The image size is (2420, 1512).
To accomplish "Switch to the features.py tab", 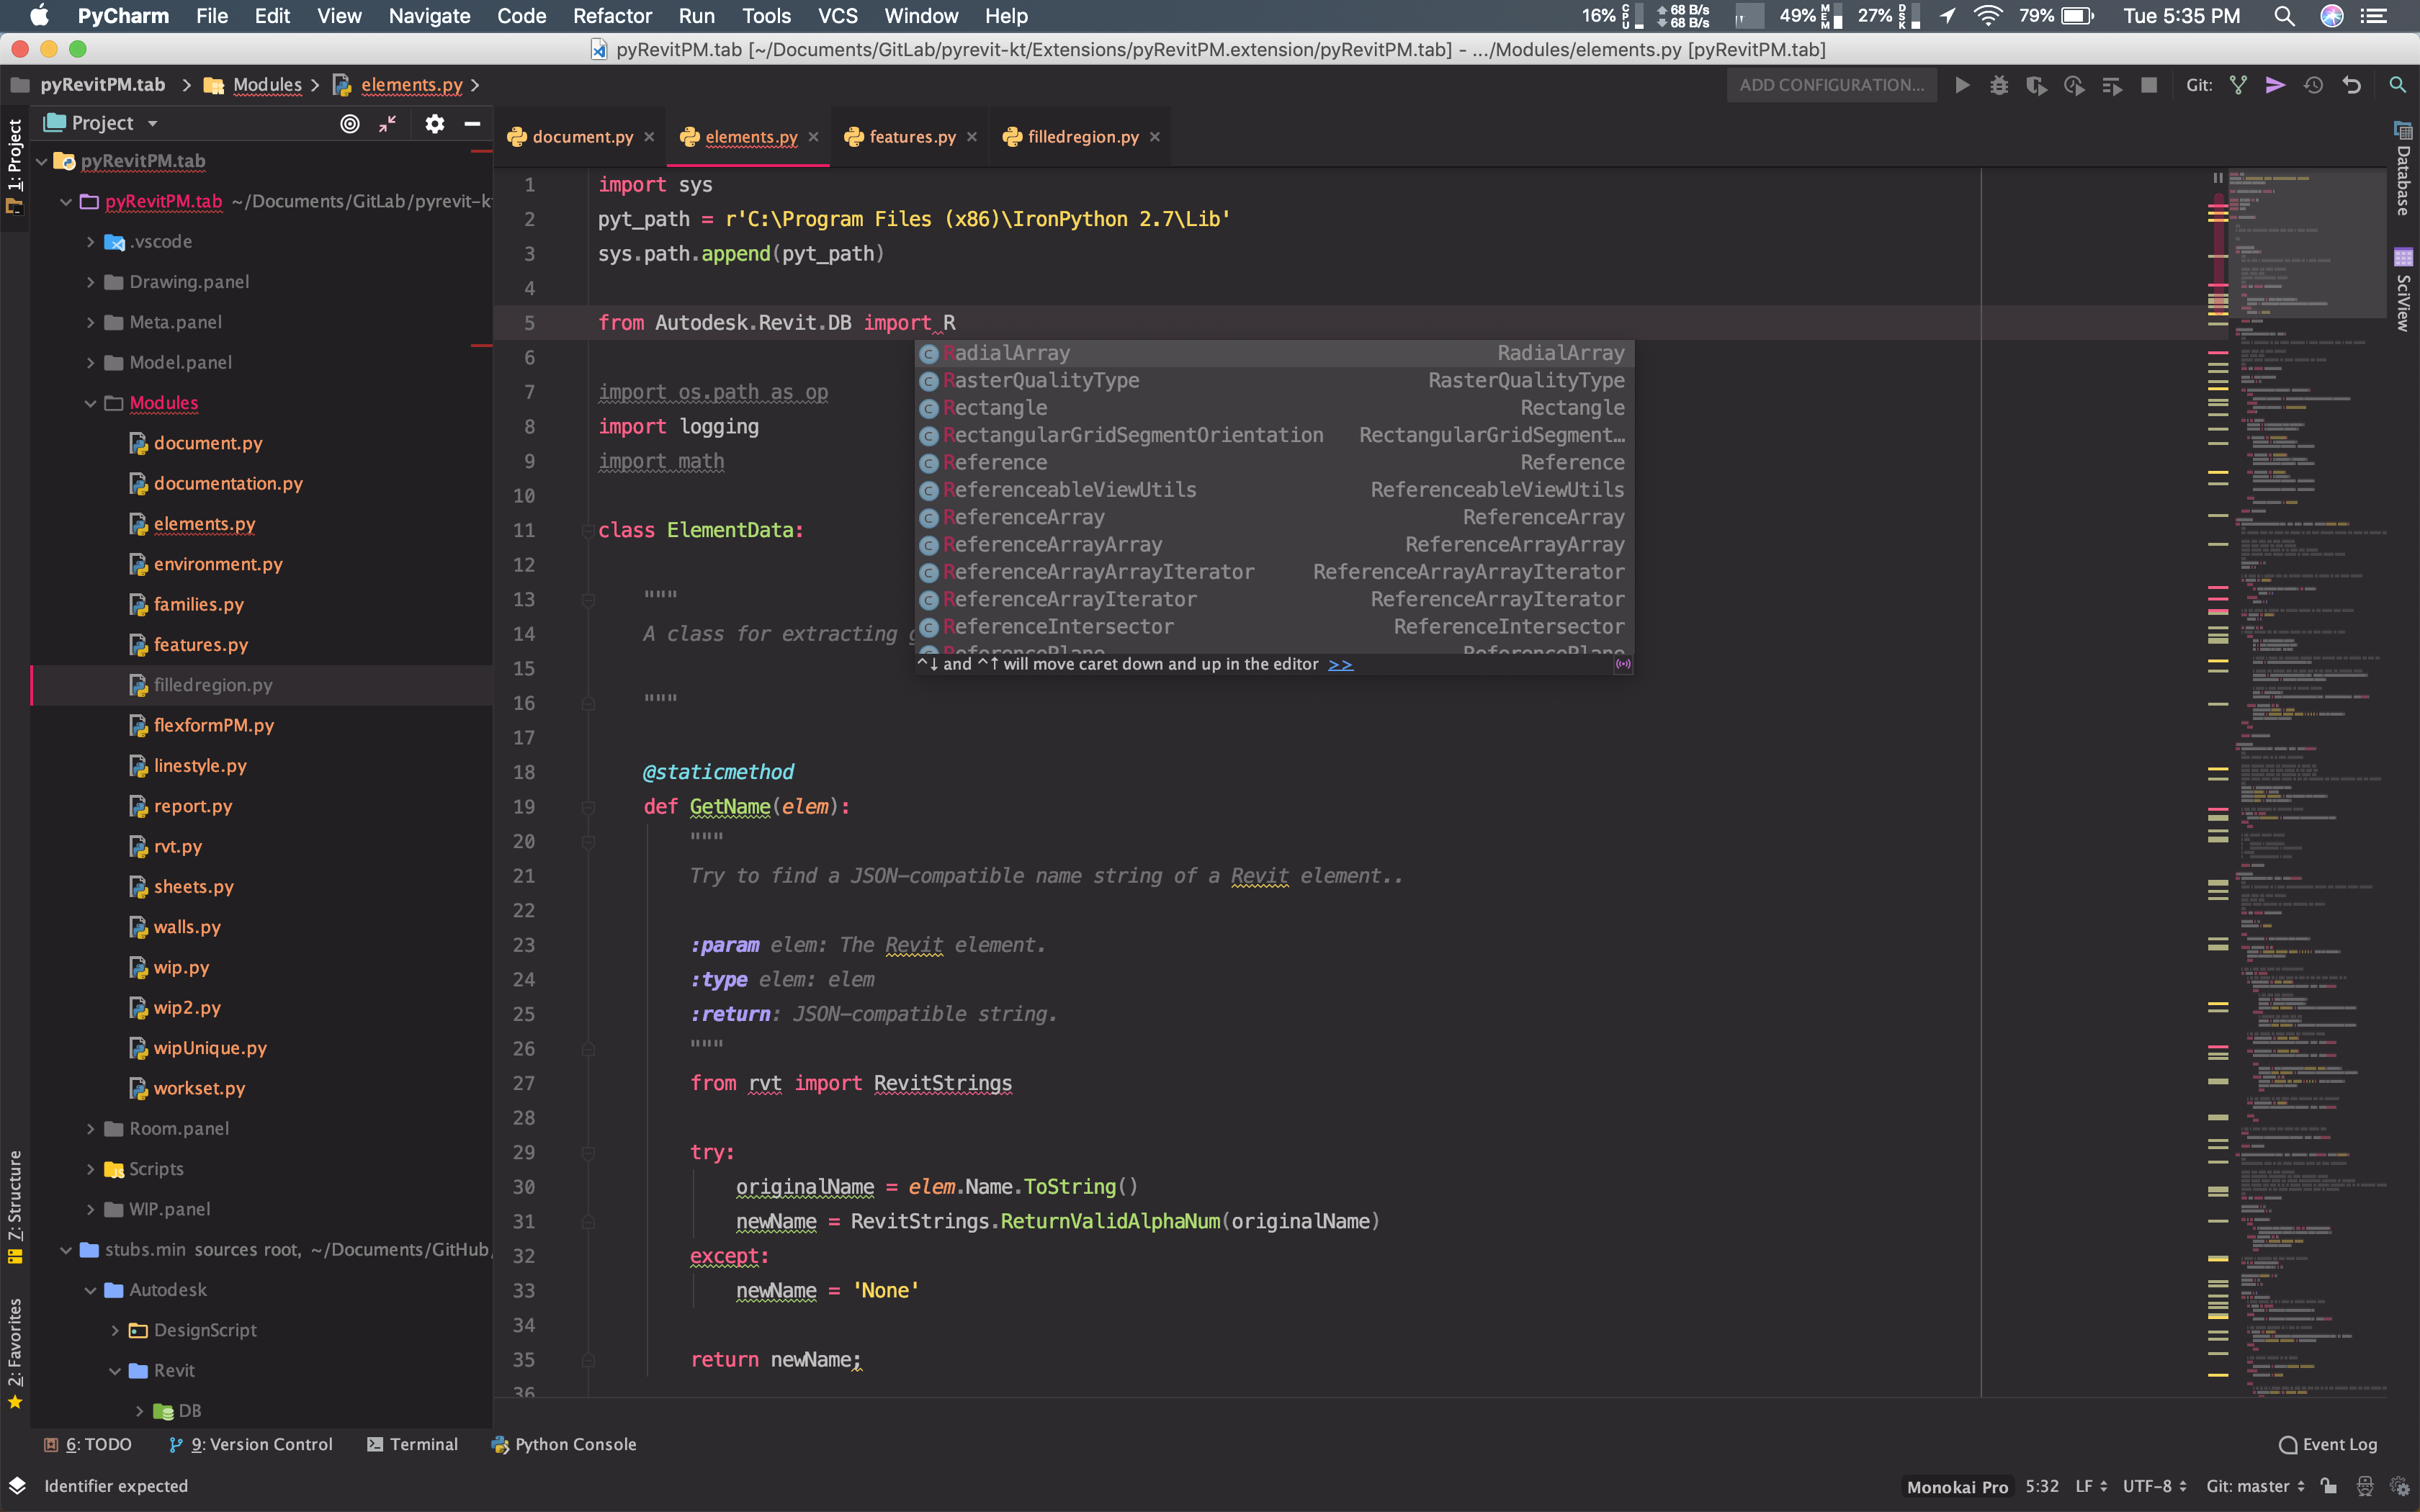I will click(x=912, y=137).
